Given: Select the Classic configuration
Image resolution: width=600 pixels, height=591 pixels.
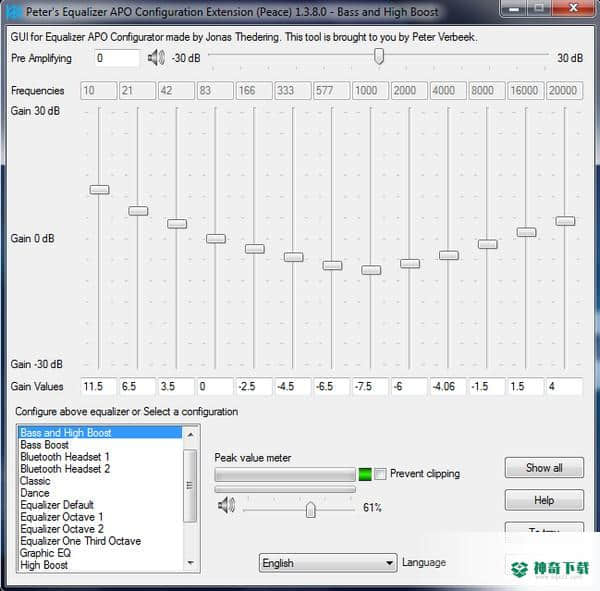Looking at the screenshot, I should [x=101, y=481].
